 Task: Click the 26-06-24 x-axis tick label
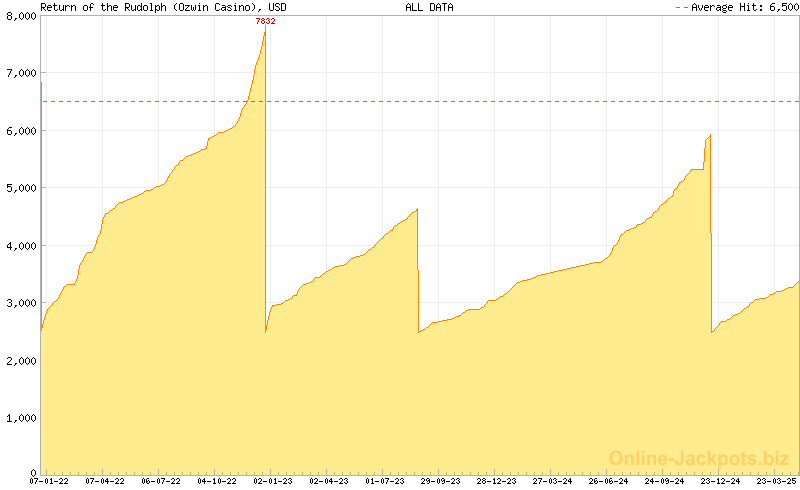[608, 481]
